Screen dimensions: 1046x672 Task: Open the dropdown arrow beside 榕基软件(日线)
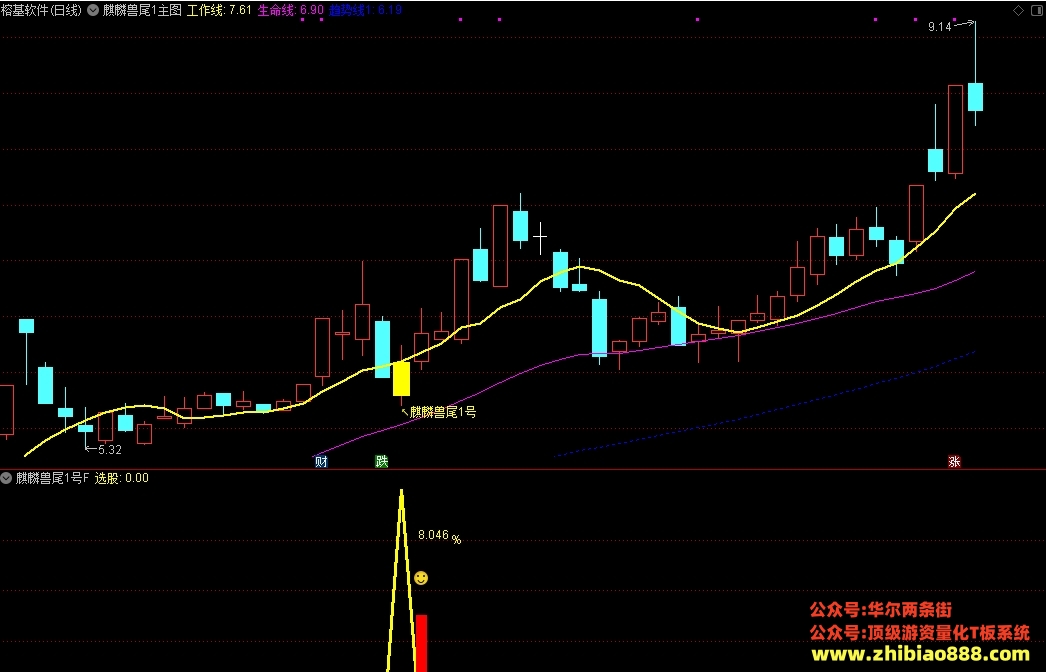pos(93,10)
